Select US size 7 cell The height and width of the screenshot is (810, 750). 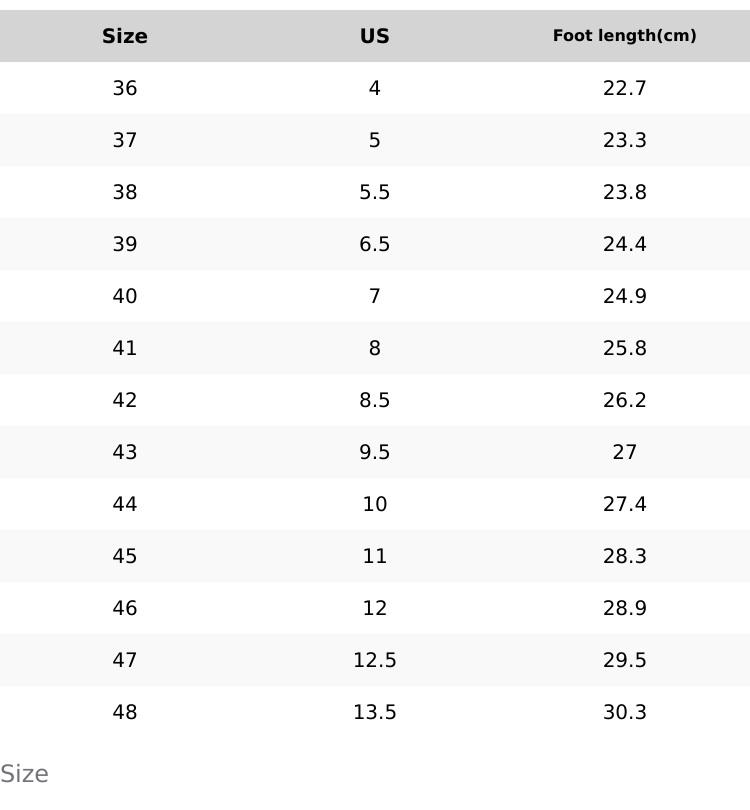click(x=375, y=296)
